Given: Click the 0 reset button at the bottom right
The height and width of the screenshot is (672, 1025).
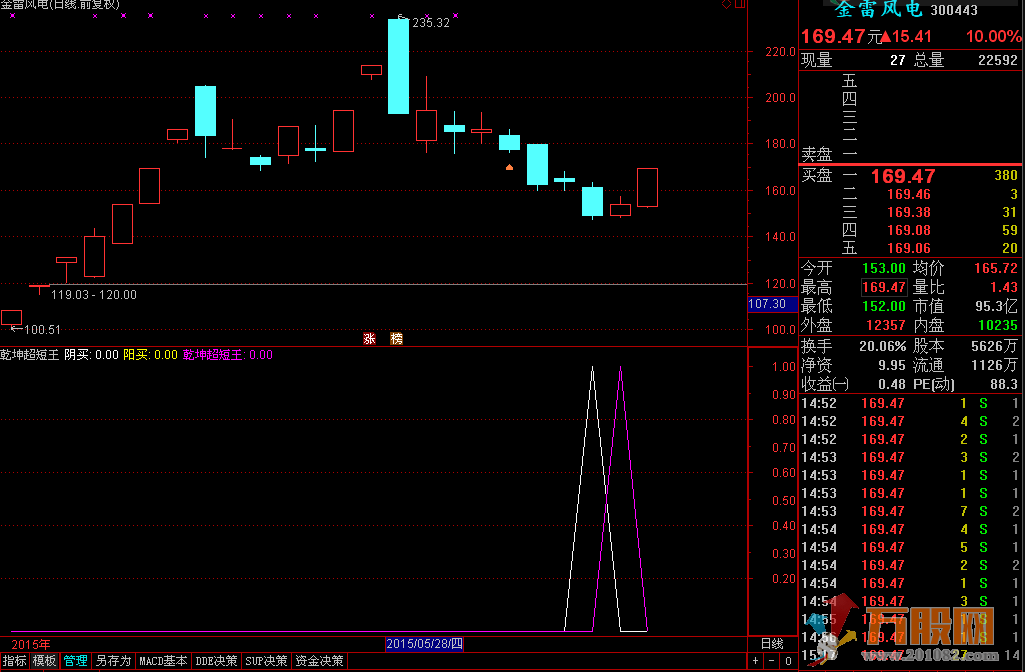Looking at the screenshot, I should tap(788, 661).
